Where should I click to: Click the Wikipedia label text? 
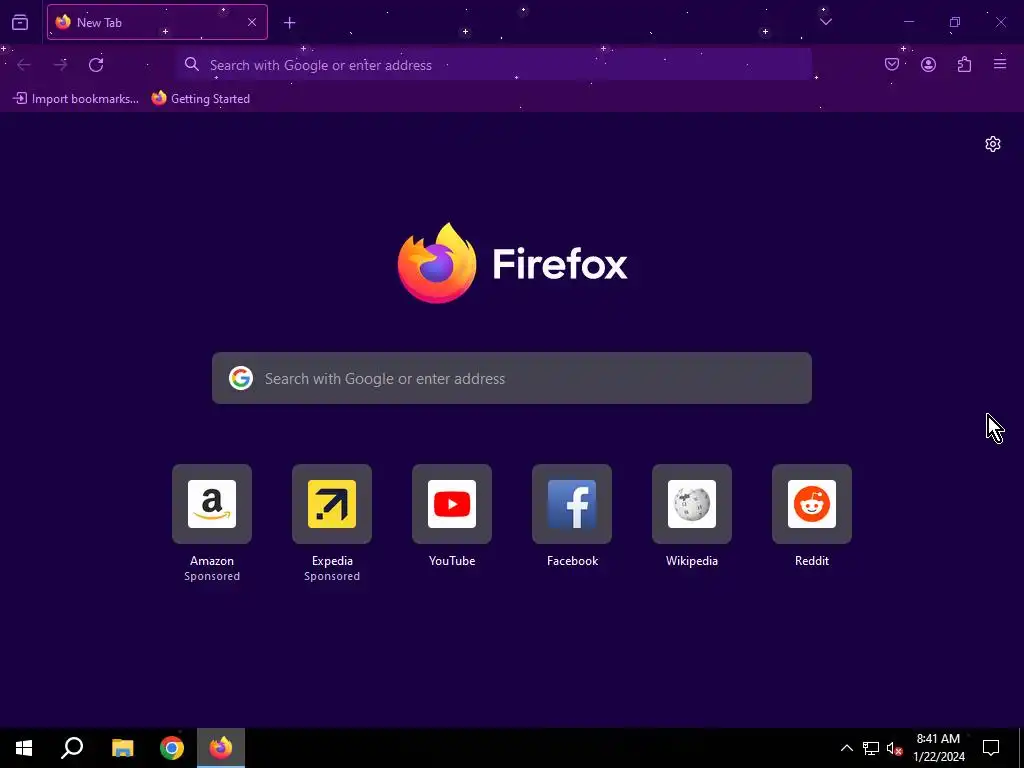pos(692,561)
